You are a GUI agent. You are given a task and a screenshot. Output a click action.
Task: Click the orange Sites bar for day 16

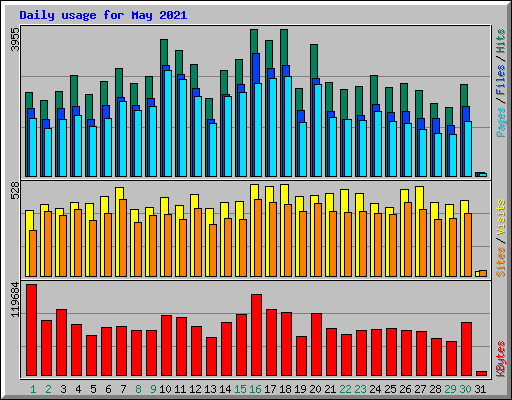[x=258, y=238]
